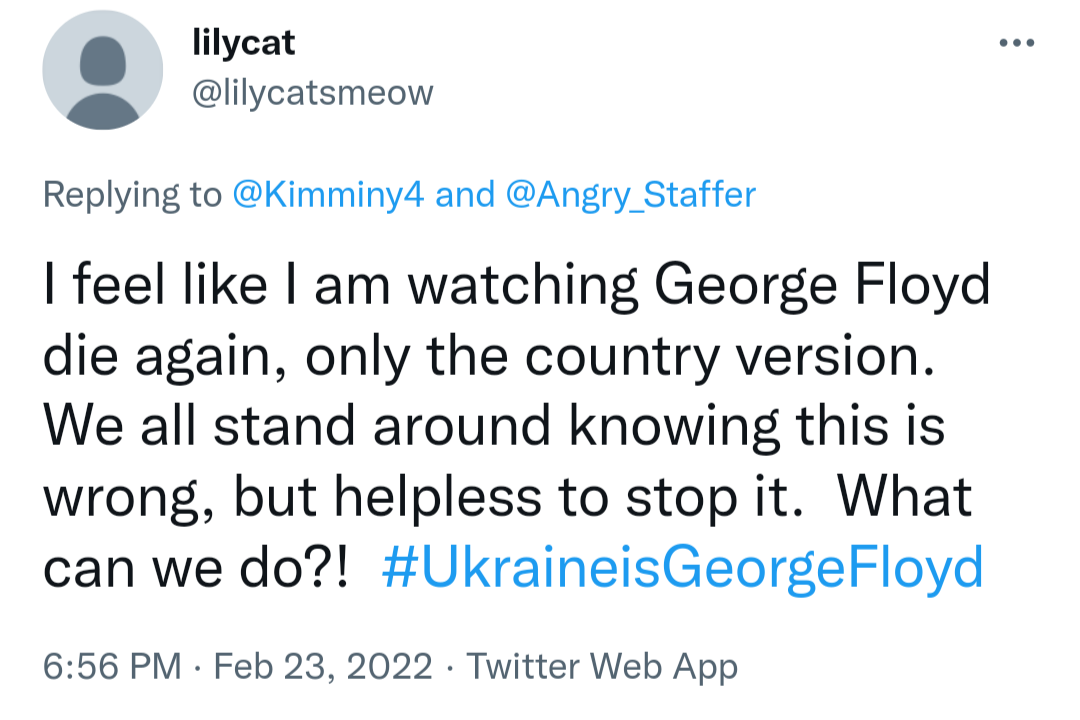Open the @Angry_Staffer profile link

(x=631, y=194)
